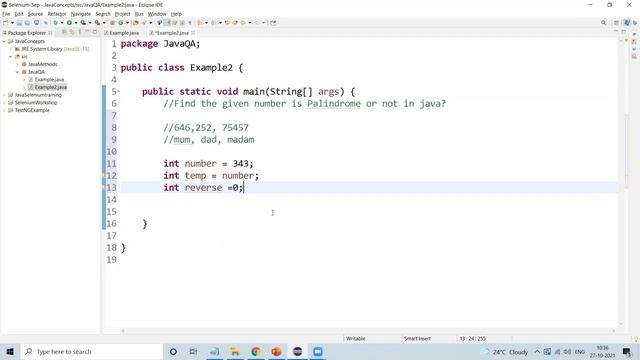Click the Windows Start button
Image resolution: width=640 pixels, height=360 pixels.
tap(10, 351)
